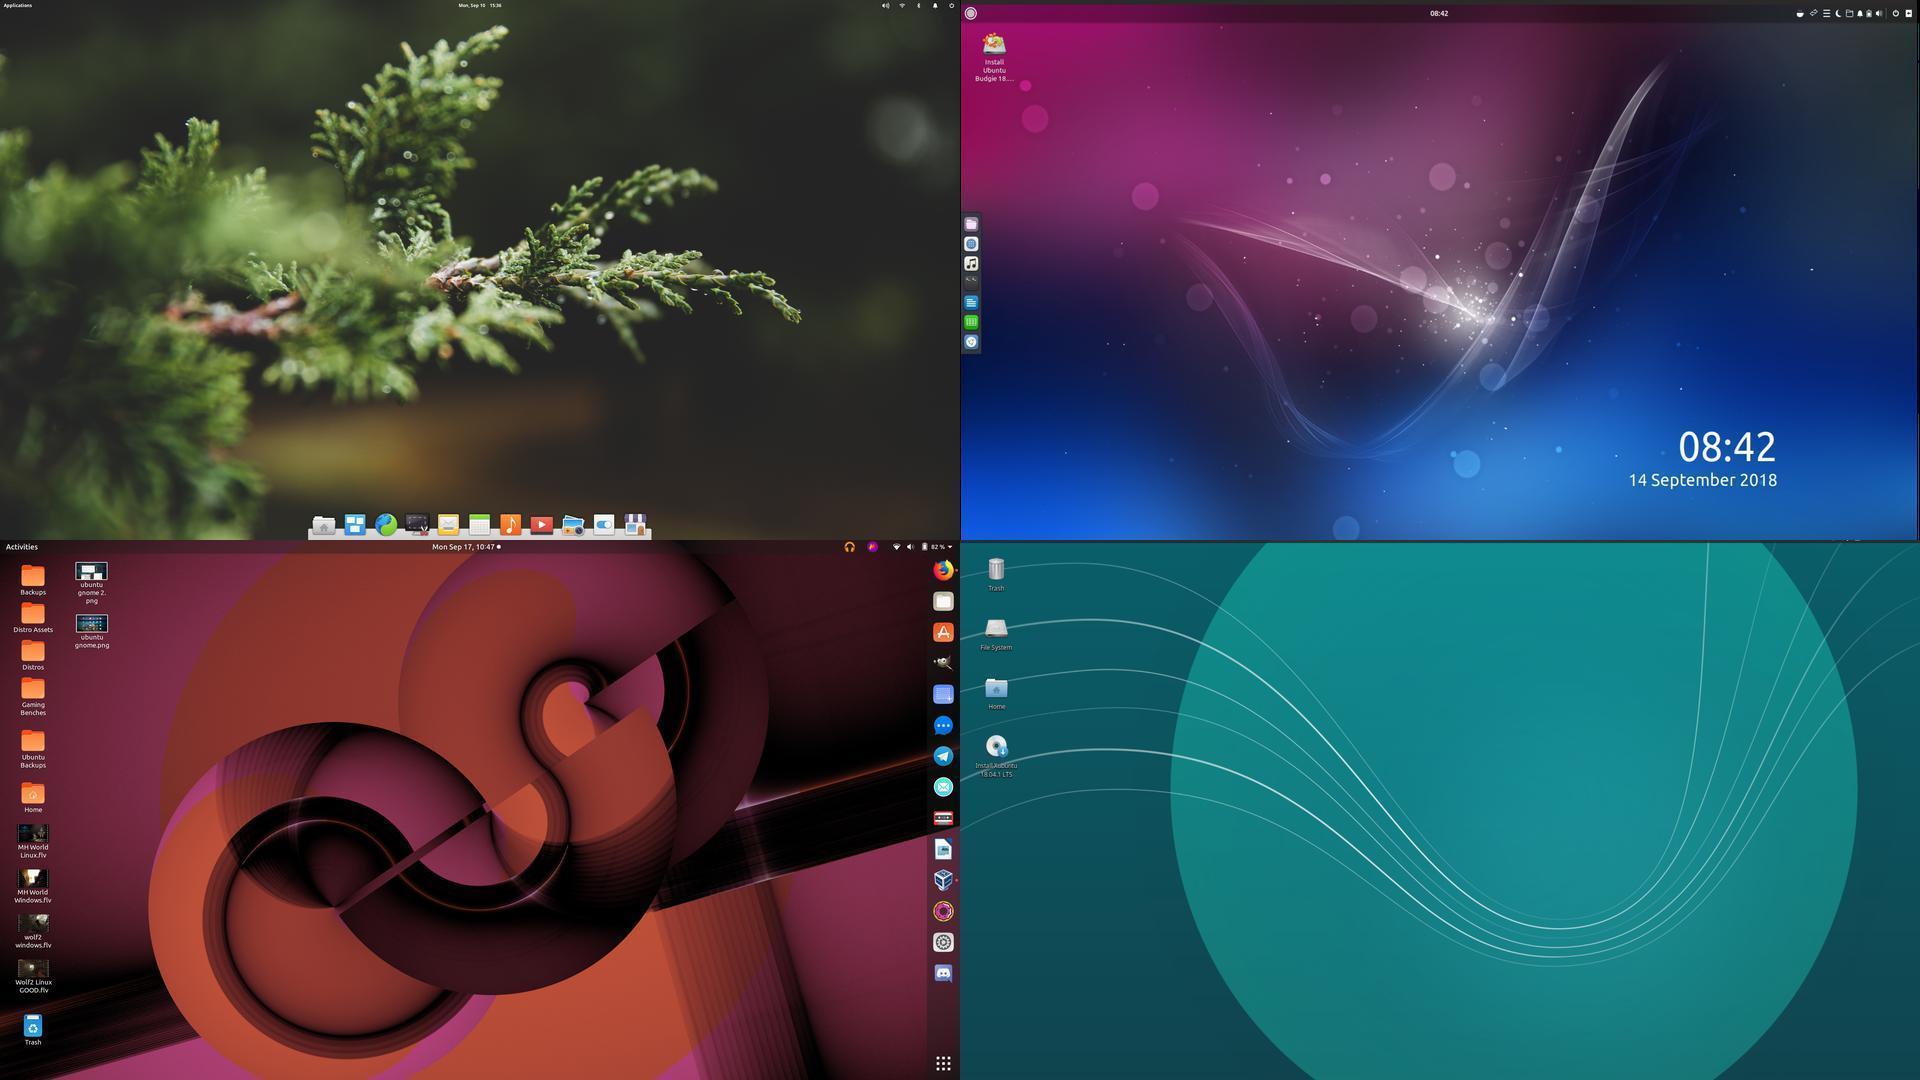Open the volume control from the Budgie tray
Screen dimensions: 1920x1080
coord(1879,13)
